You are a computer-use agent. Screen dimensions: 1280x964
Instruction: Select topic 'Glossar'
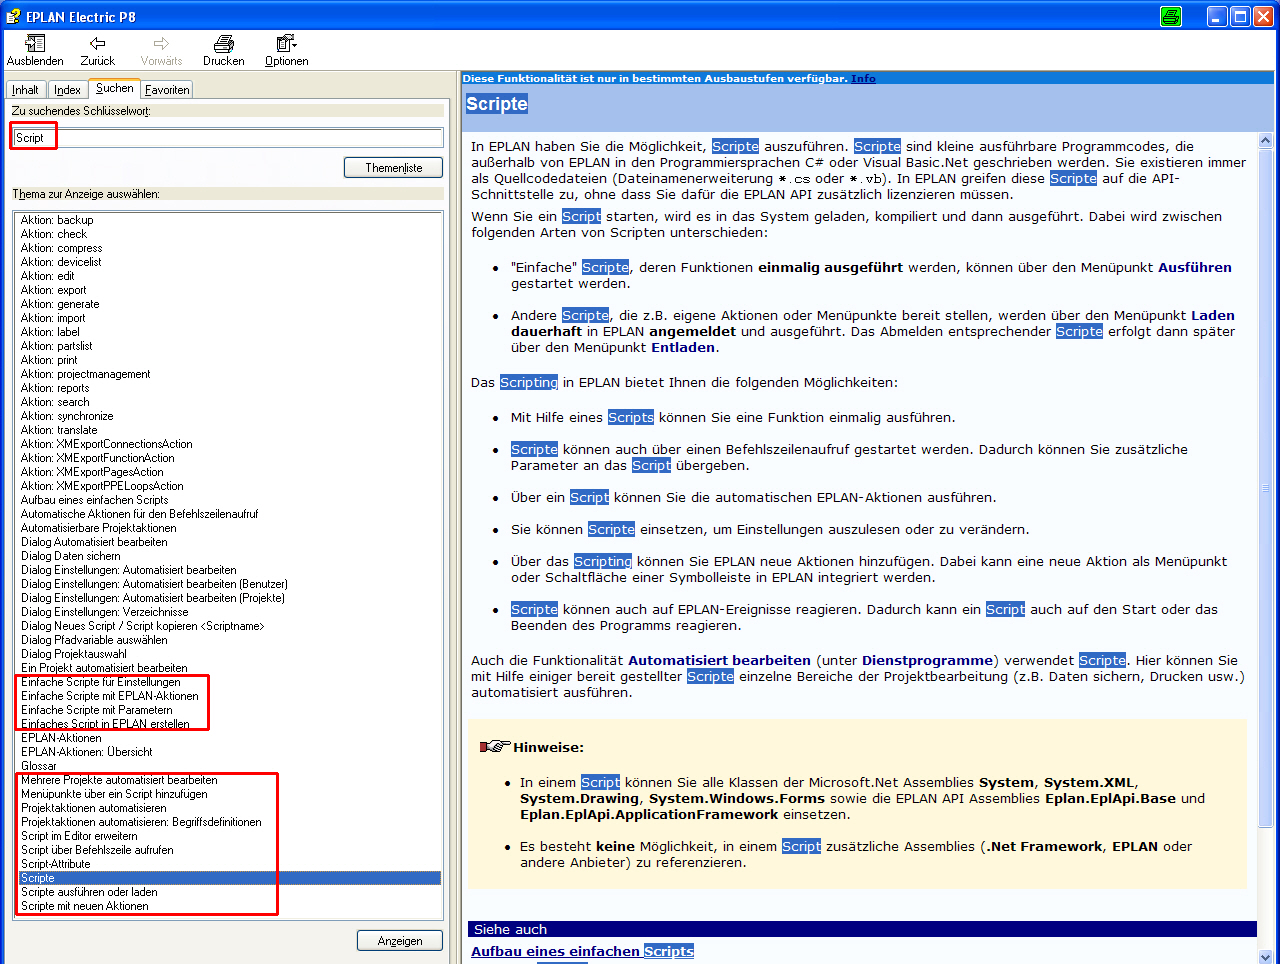coord(39,766)
